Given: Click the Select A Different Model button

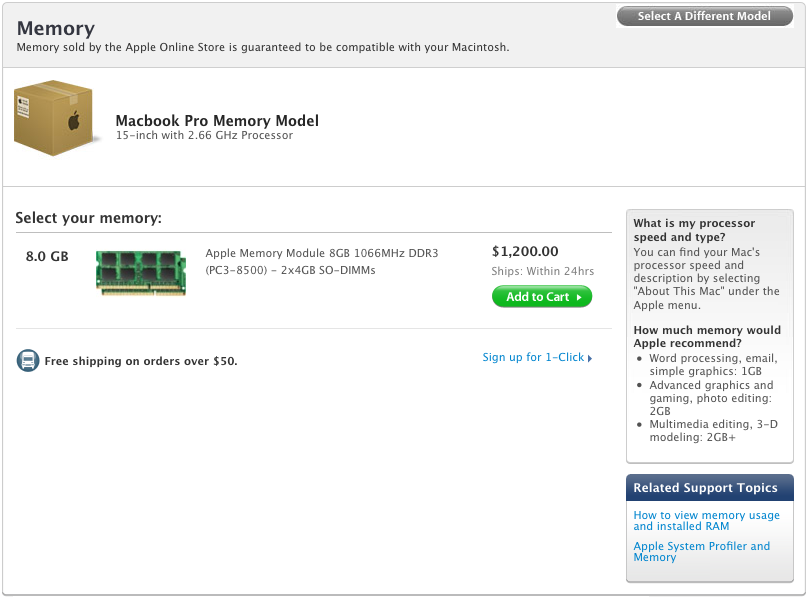Looking at the screenshot, I should tap(704, 16).
